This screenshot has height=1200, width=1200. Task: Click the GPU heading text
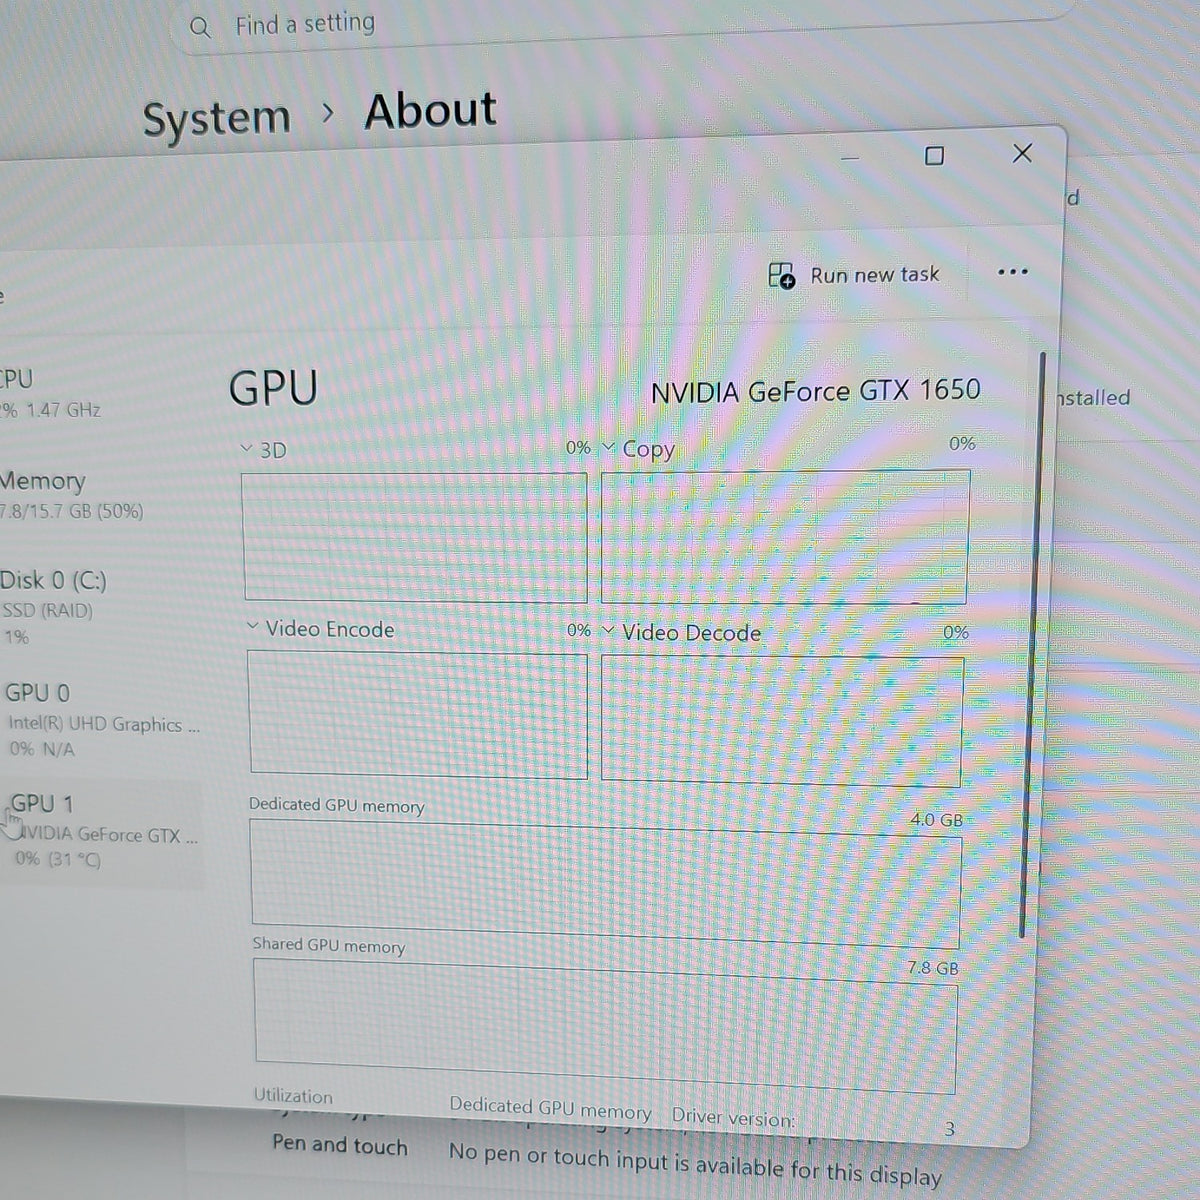(273, 388)
